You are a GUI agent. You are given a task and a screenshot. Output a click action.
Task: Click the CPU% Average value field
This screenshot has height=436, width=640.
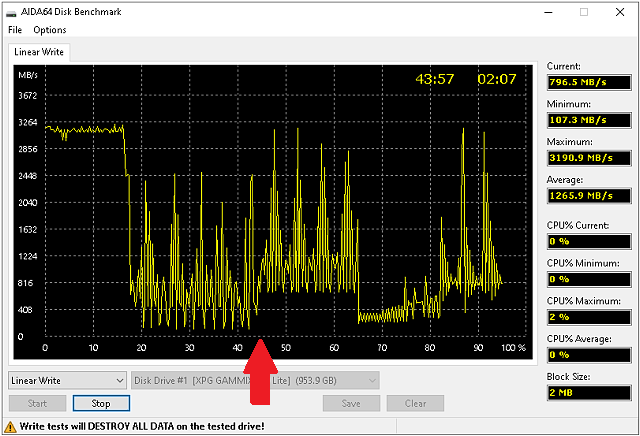click(x=589, y=355)
